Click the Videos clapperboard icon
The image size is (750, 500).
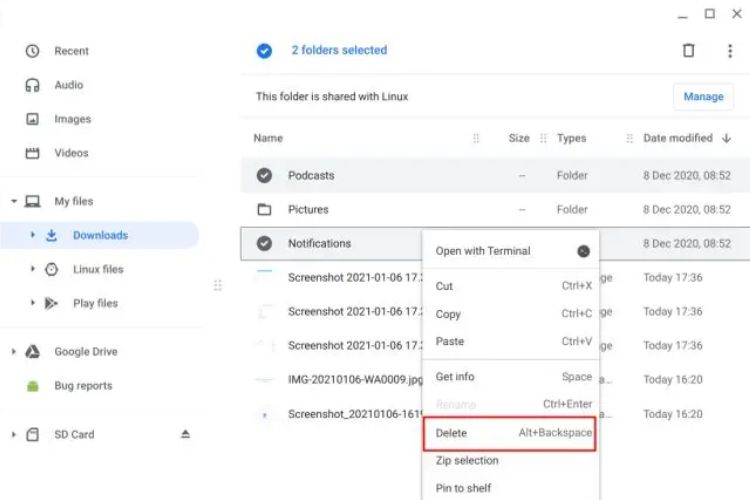click(x=32, y=153)
